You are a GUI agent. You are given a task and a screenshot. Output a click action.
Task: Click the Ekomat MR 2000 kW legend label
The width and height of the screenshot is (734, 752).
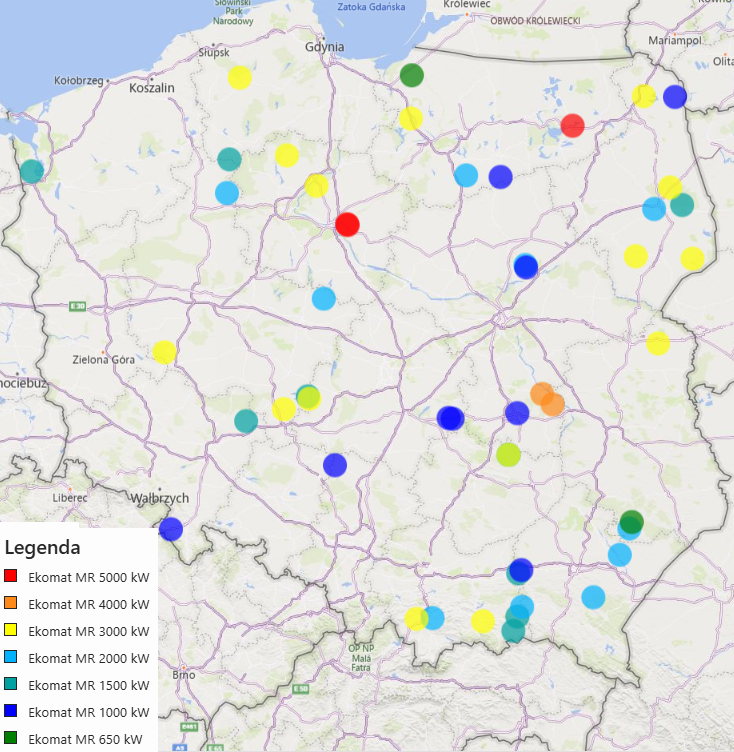(x=89, y=658)
